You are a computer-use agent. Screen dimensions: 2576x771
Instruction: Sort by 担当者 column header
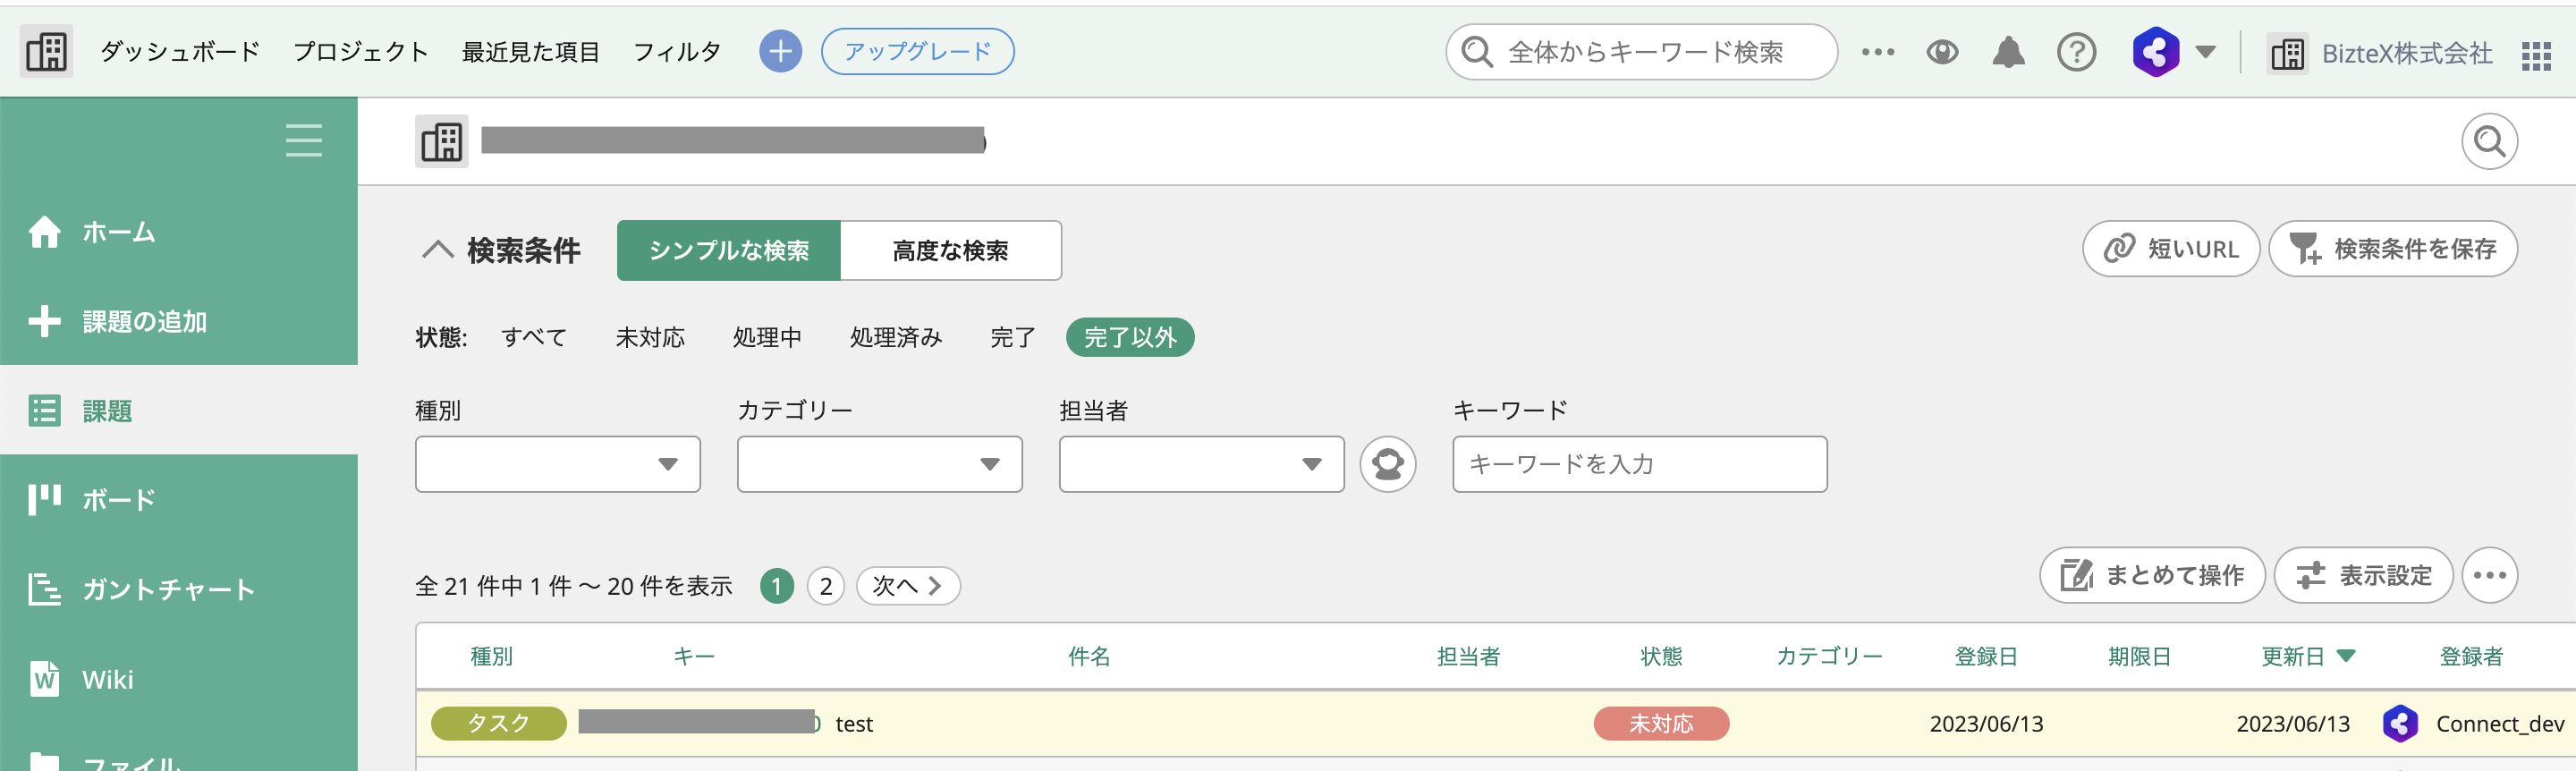click(x=1469, y=657)
